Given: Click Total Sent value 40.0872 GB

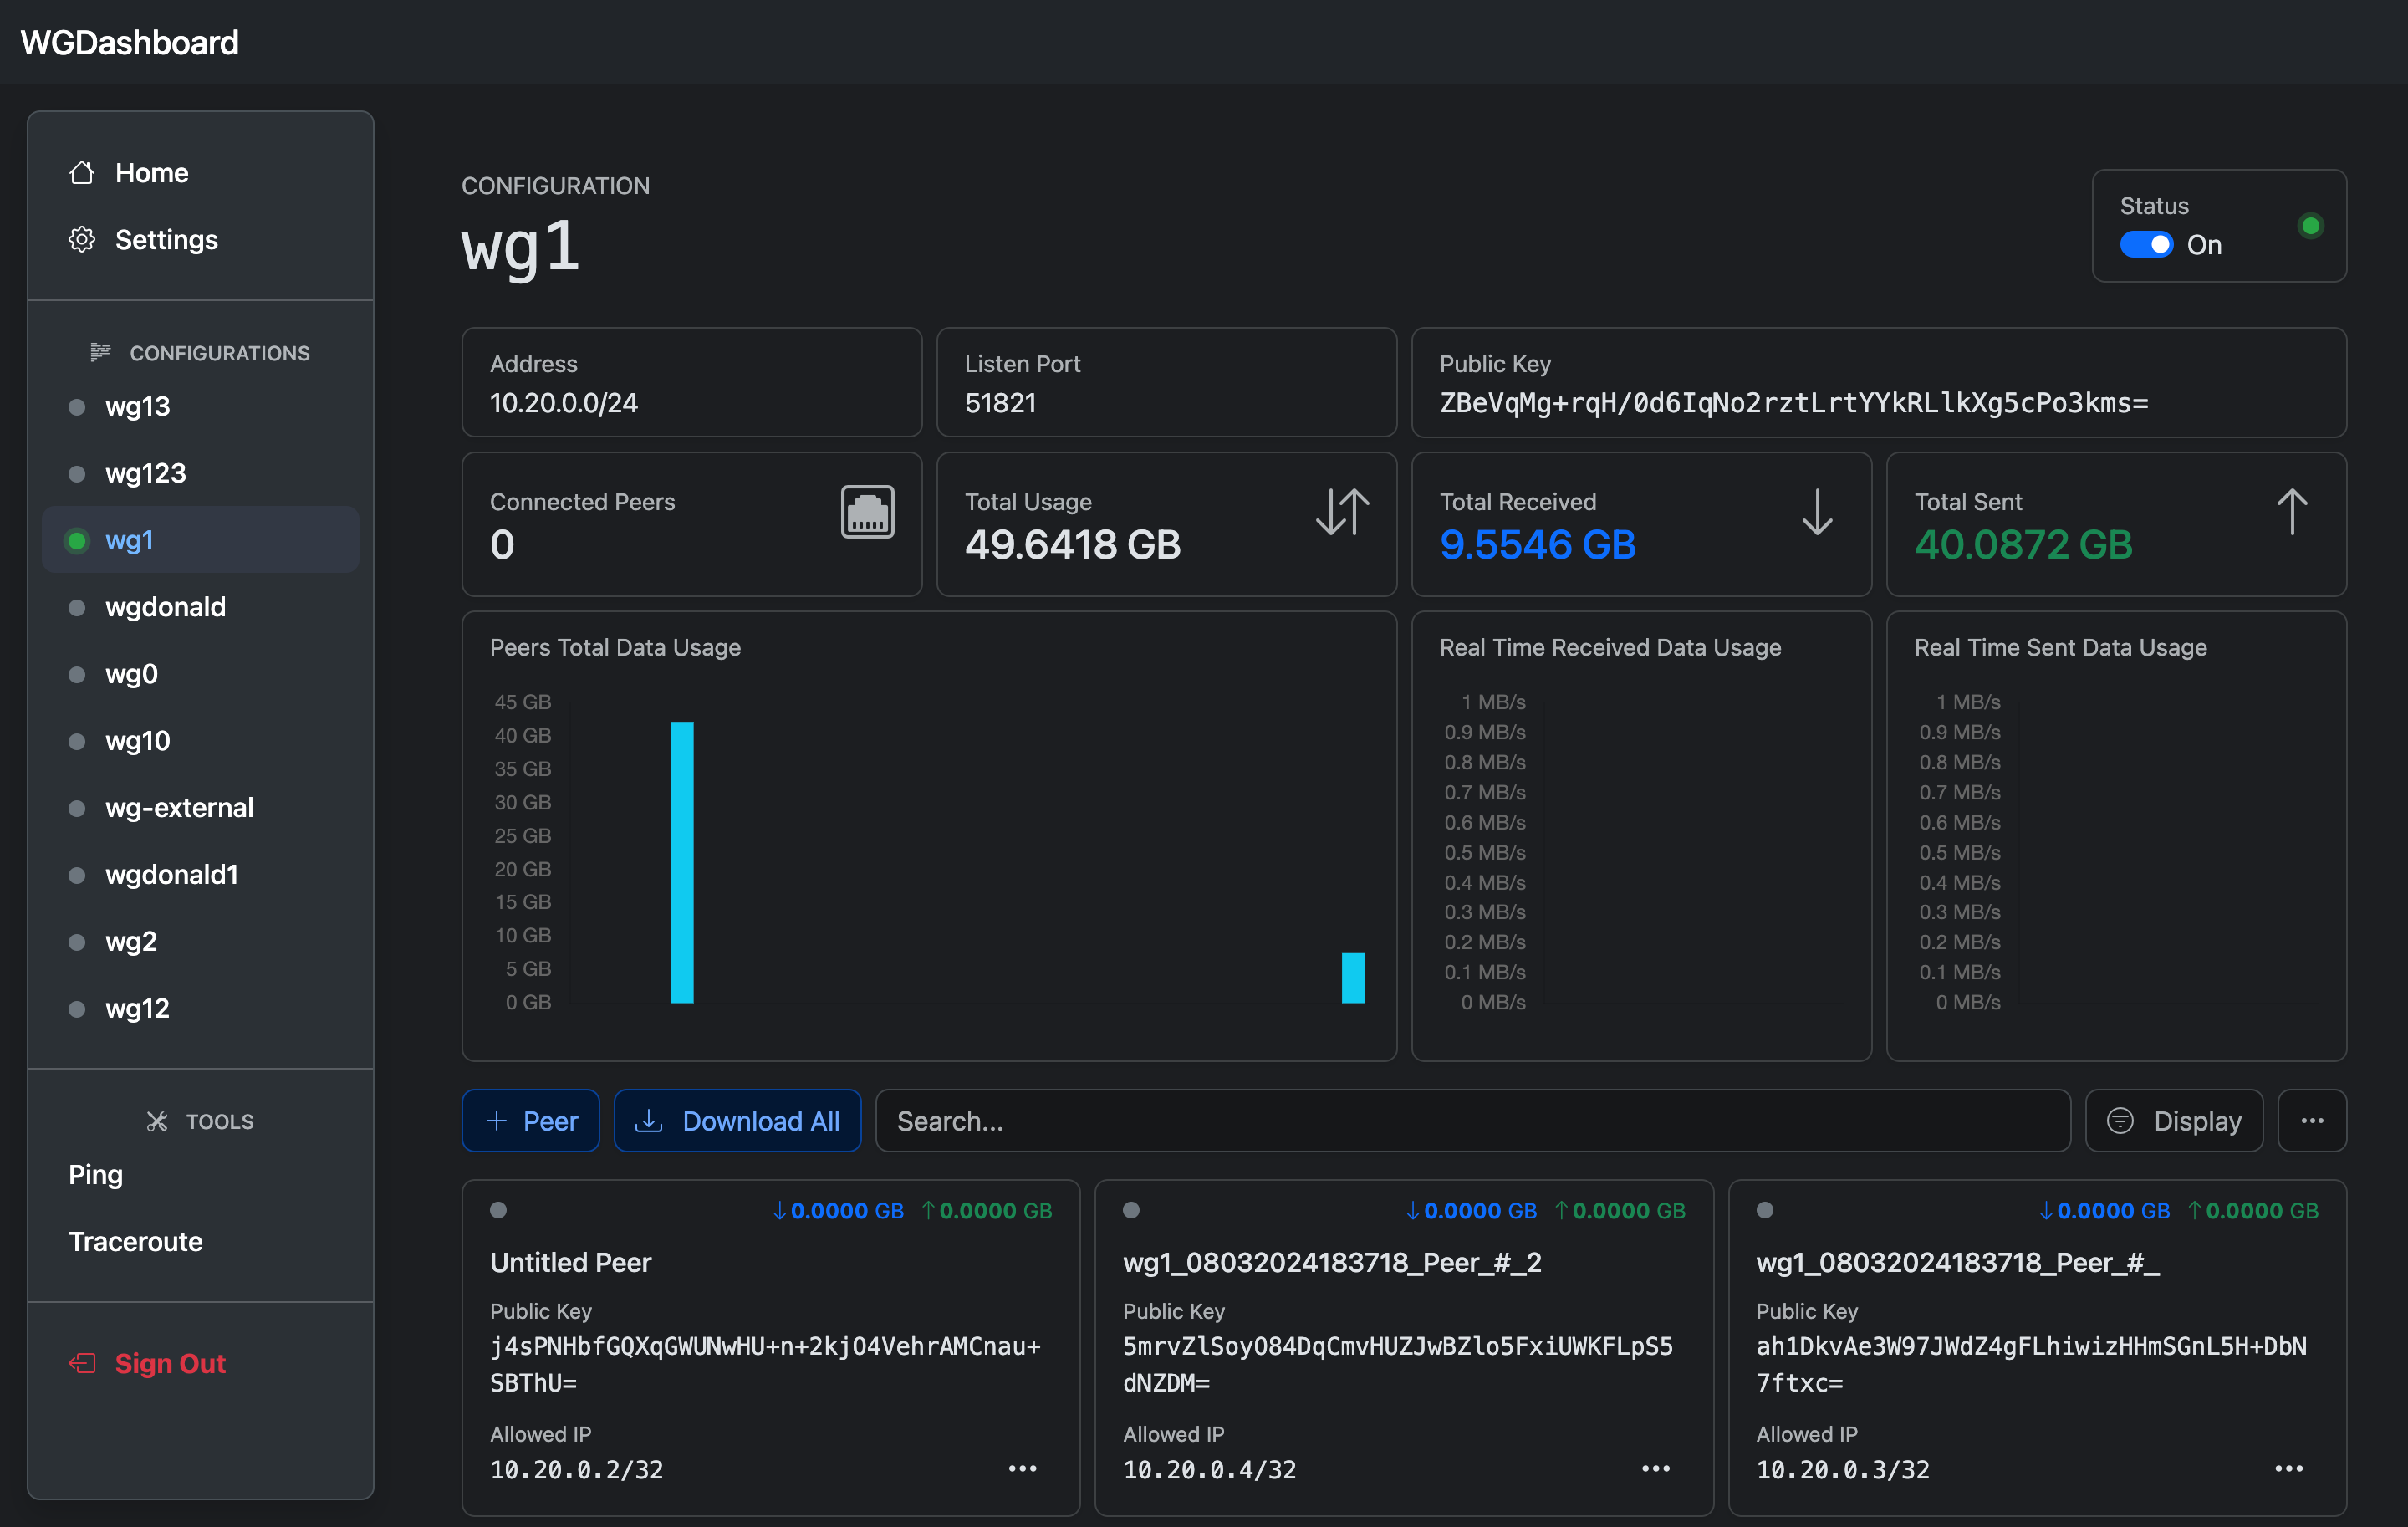Looking at the screenshot, I should [x=2023, y=545].
